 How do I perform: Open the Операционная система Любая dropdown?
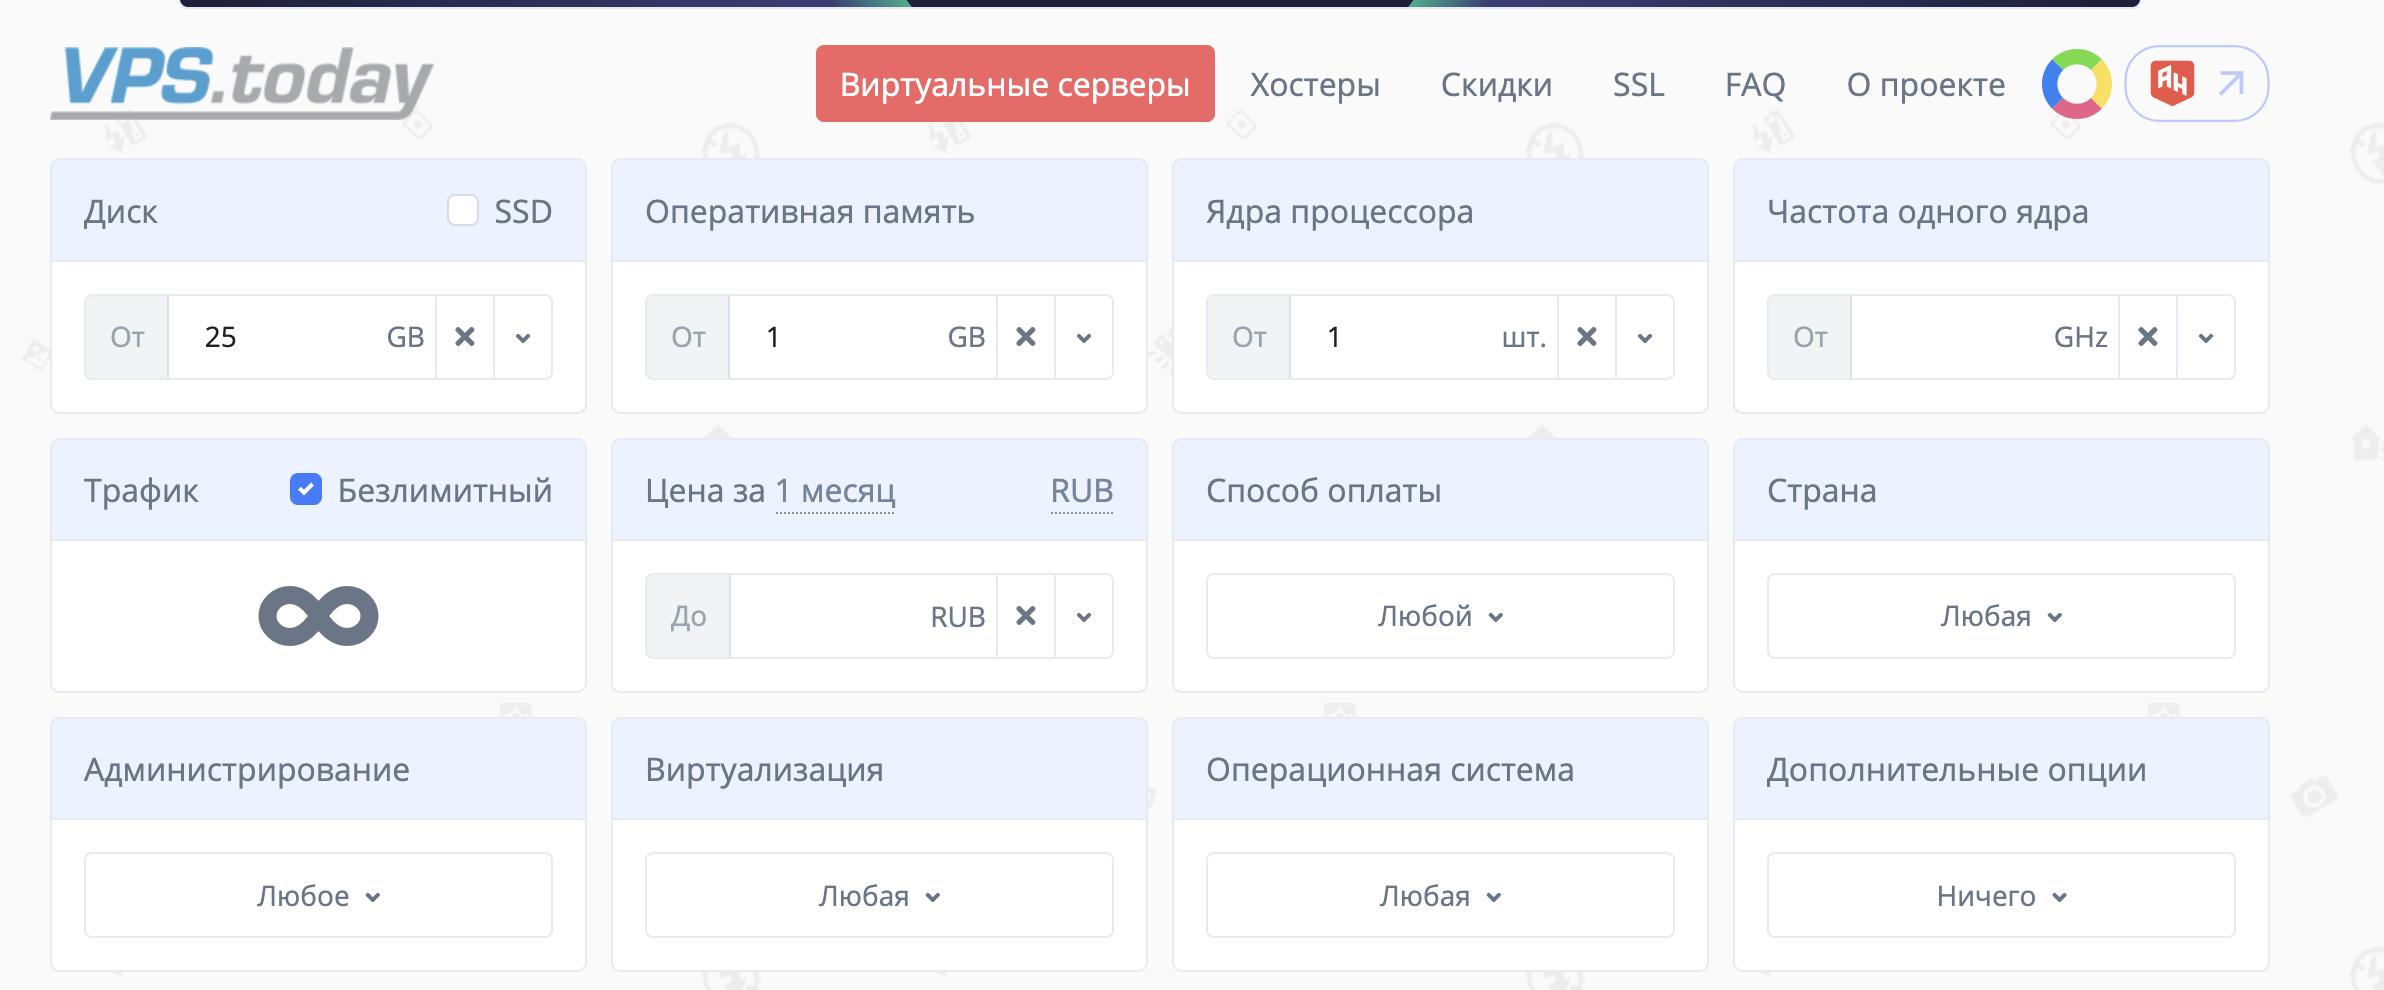(1440, 895)
